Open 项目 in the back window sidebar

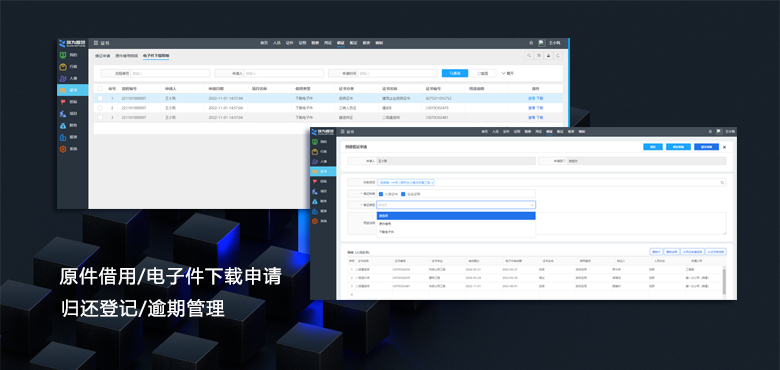pyautogui.click(x=73, y=114)
